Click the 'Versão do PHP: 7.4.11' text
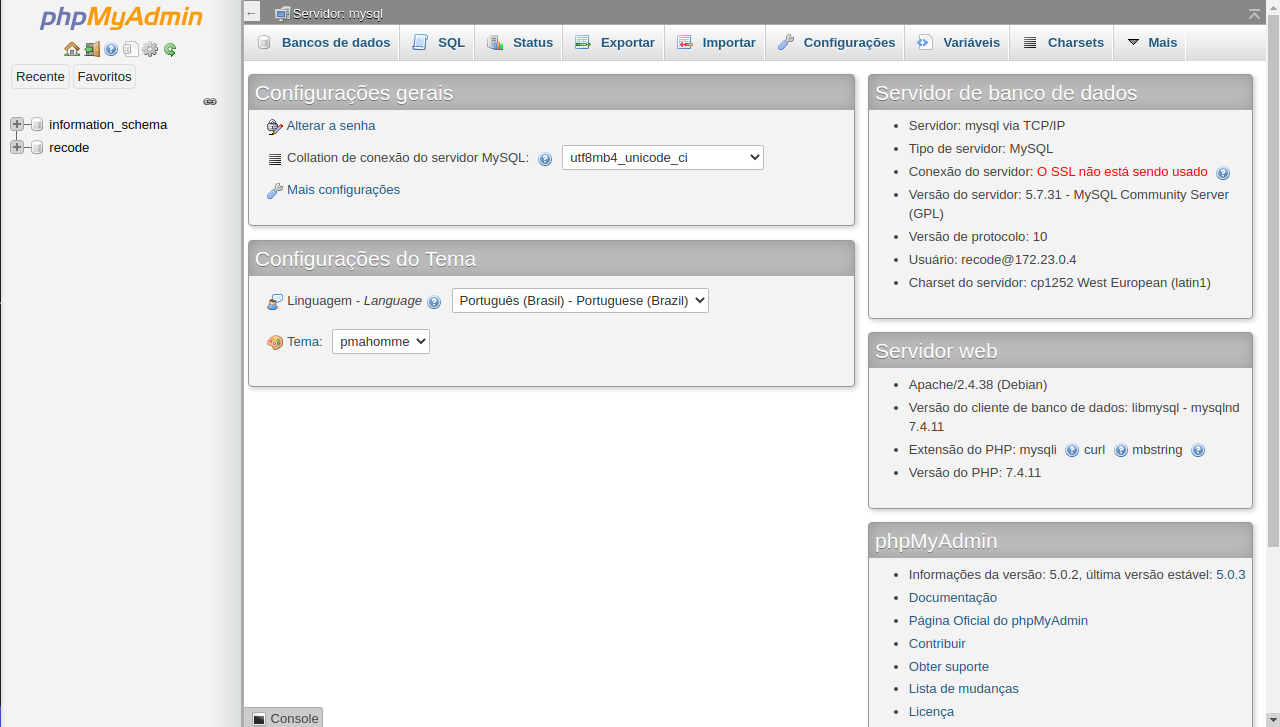 point(975,473)
